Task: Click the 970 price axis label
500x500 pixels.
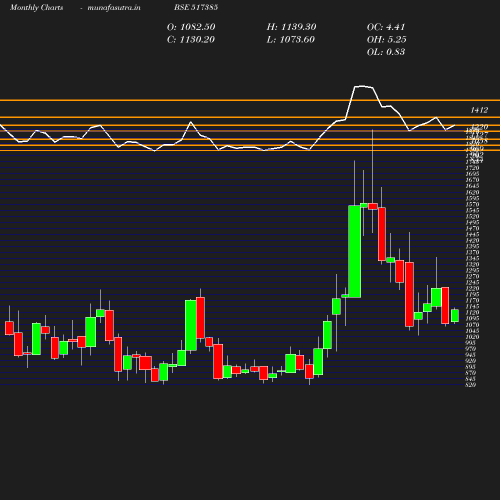Action: pos(471,349)
